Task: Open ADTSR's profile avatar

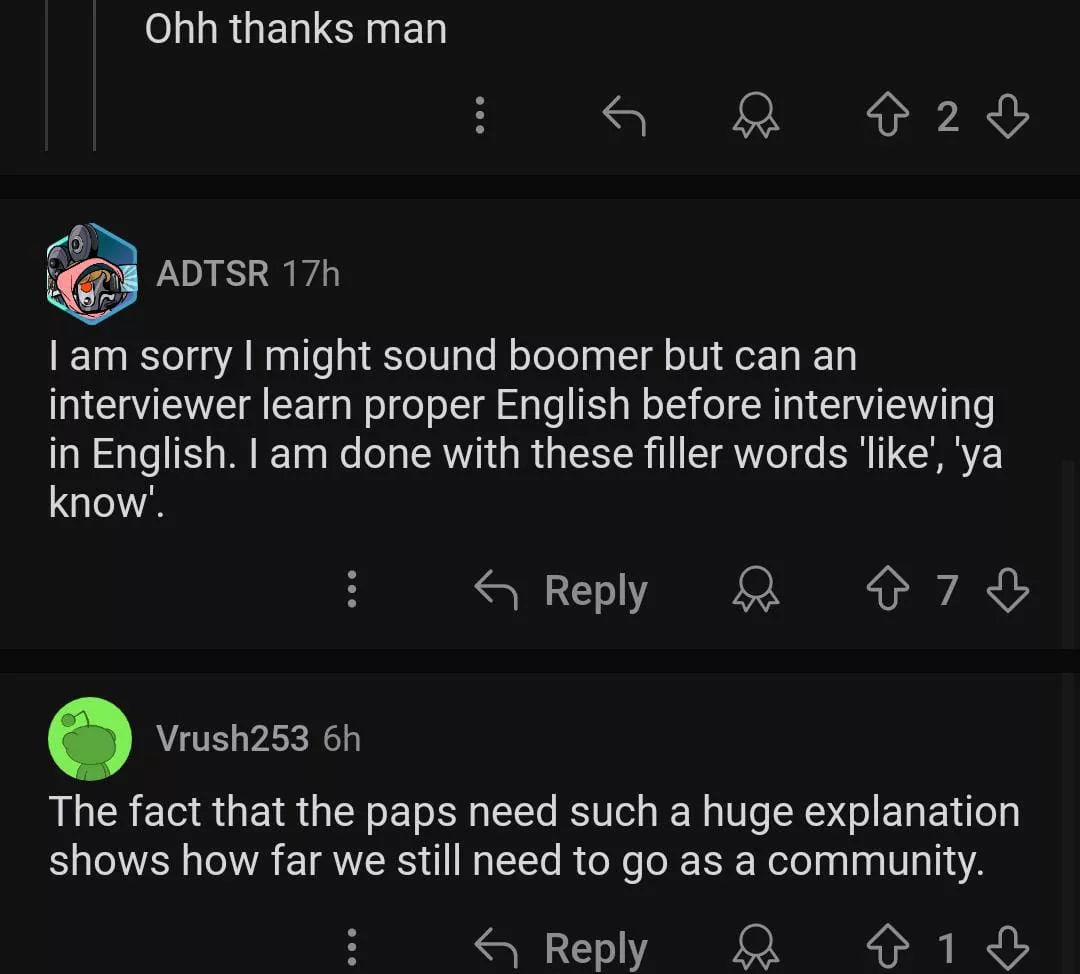Action: click(x=91, y=273)
